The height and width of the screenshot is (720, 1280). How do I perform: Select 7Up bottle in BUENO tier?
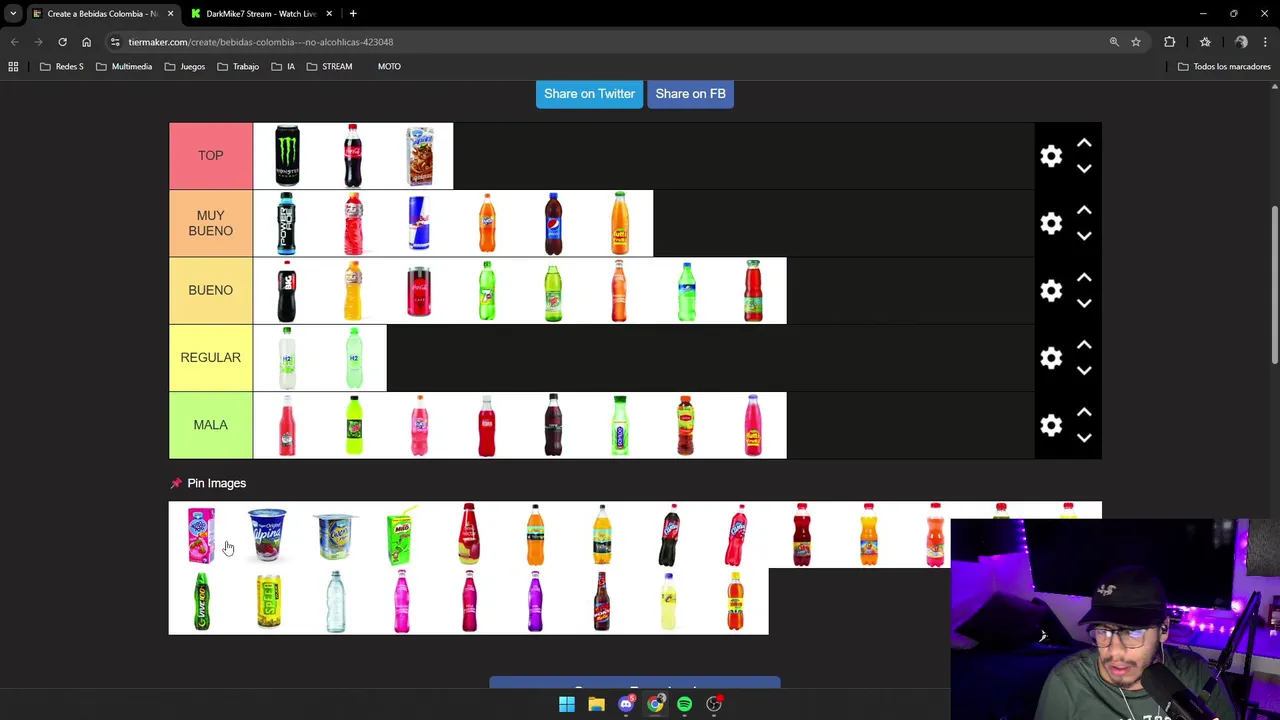pos(487,290)
